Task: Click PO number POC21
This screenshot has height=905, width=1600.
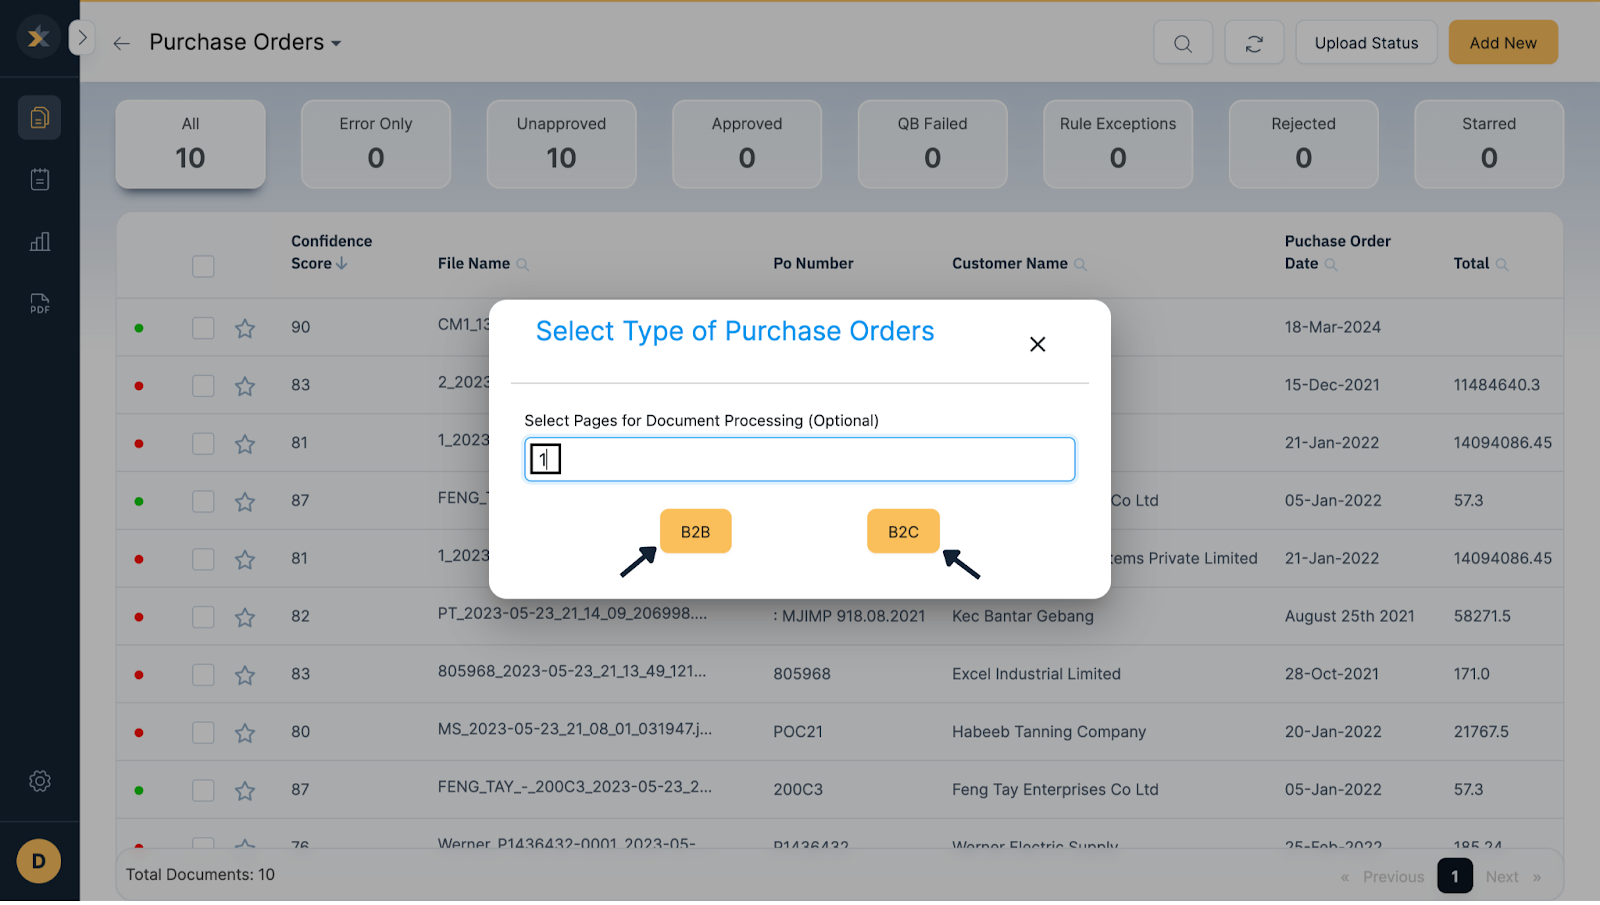Action: [x=798, y=732]
